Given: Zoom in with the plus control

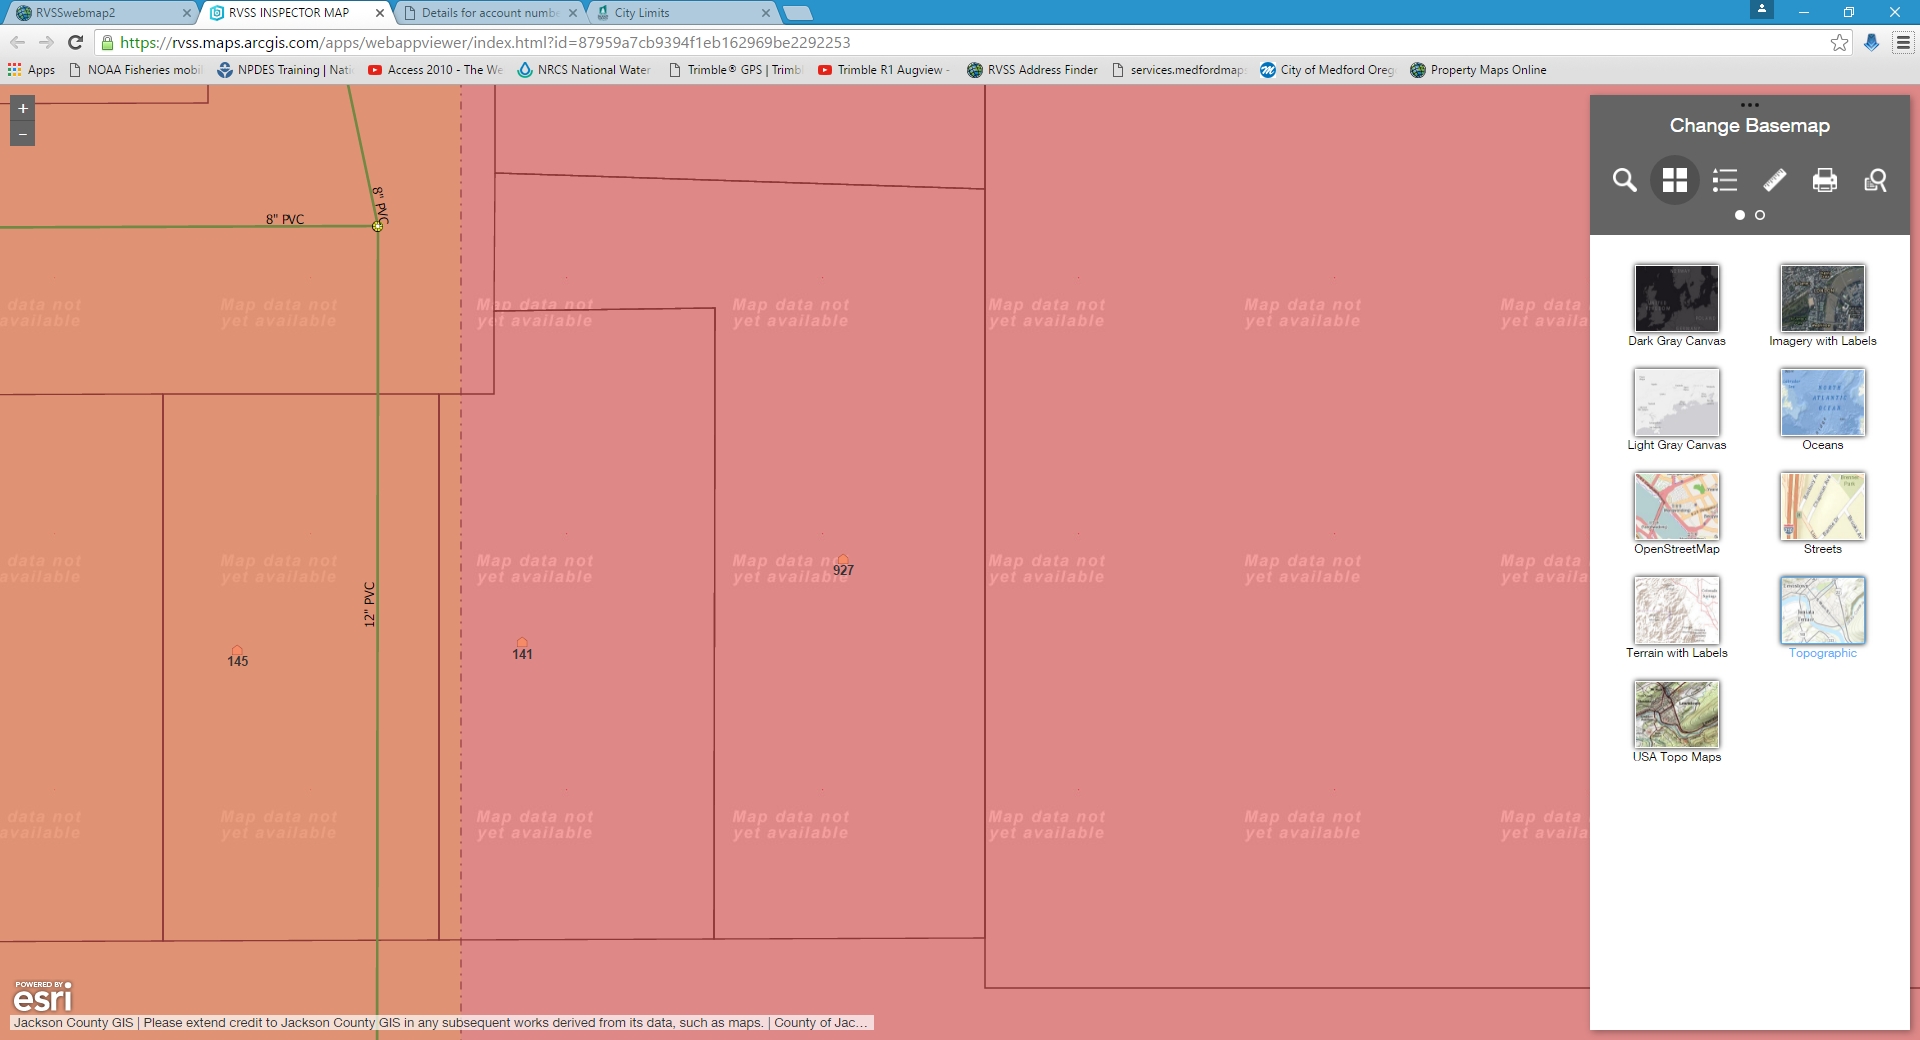Looking at the screenshot, I should [x=21, y=106].
